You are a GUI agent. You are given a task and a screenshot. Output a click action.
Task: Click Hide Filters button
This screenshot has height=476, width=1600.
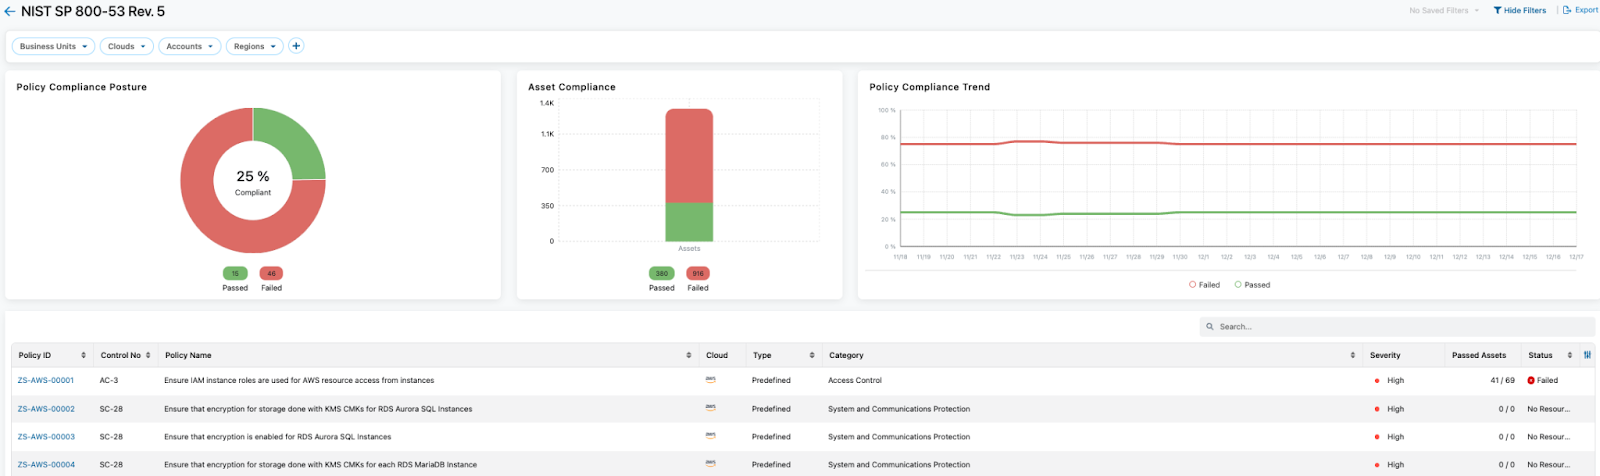coord(1520,10)
